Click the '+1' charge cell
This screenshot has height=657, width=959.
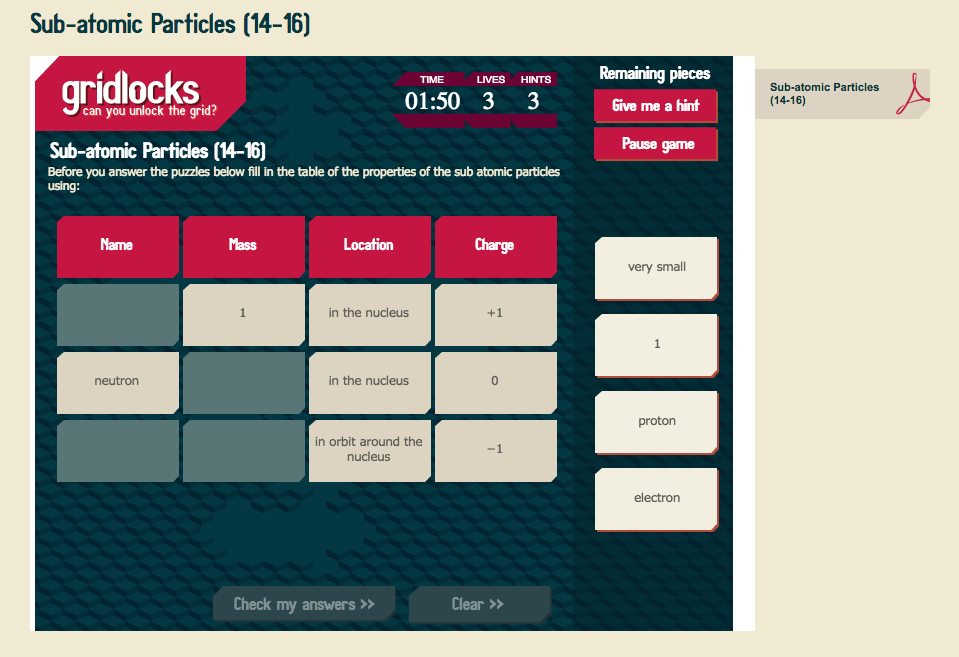click(495, 313)
